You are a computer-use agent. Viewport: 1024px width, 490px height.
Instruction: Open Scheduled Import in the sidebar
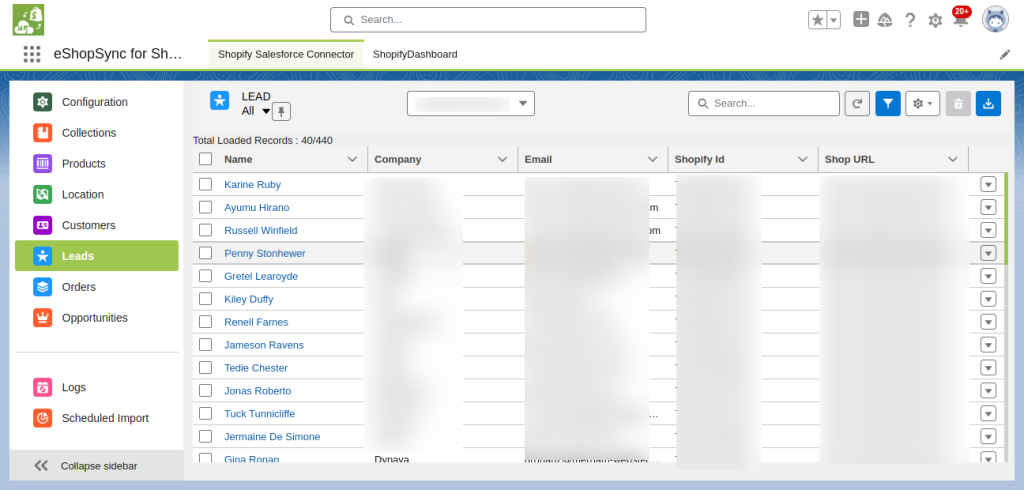(x=97, y=418)
